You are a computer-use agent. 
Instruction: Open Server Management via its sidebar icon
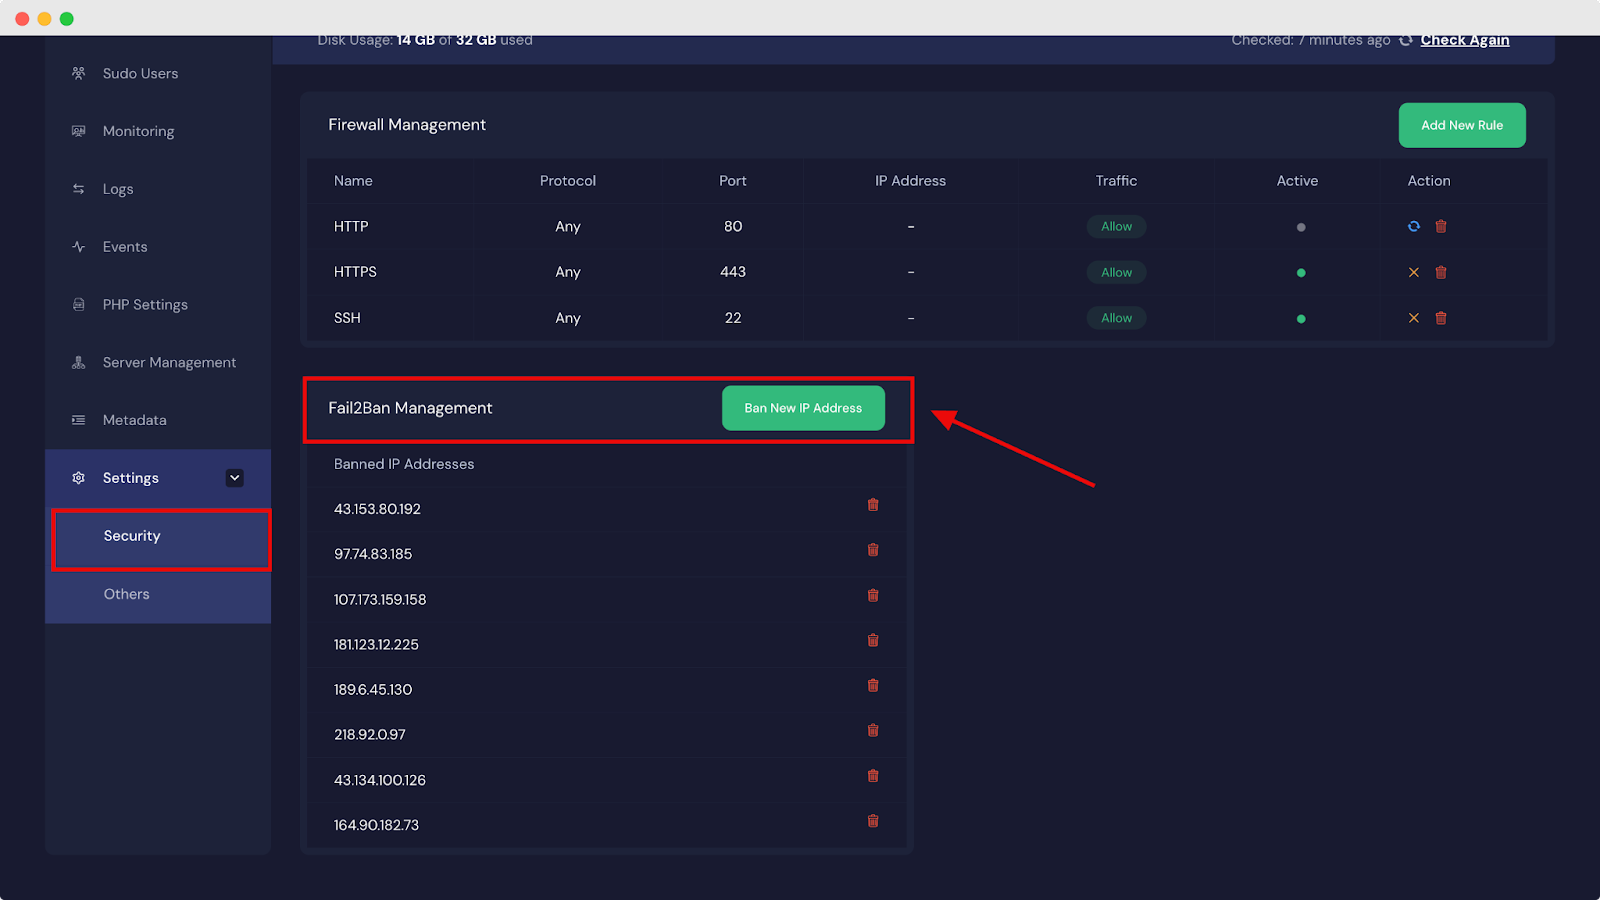[x=79, y=362]
